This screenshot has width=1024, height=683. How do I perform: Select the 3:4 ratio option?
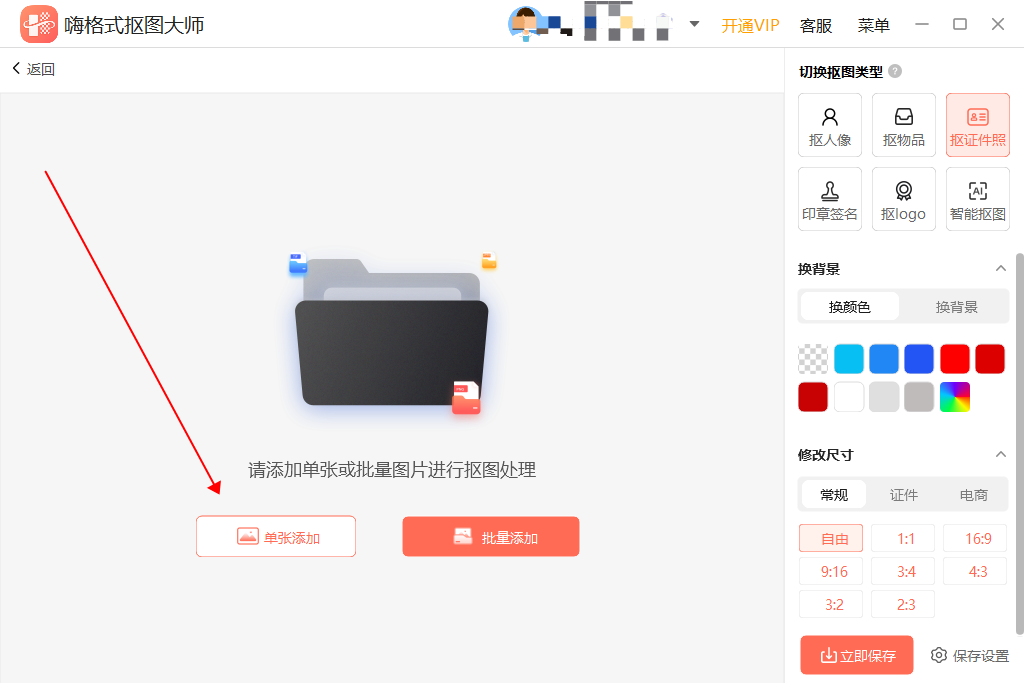coord(903,571)
